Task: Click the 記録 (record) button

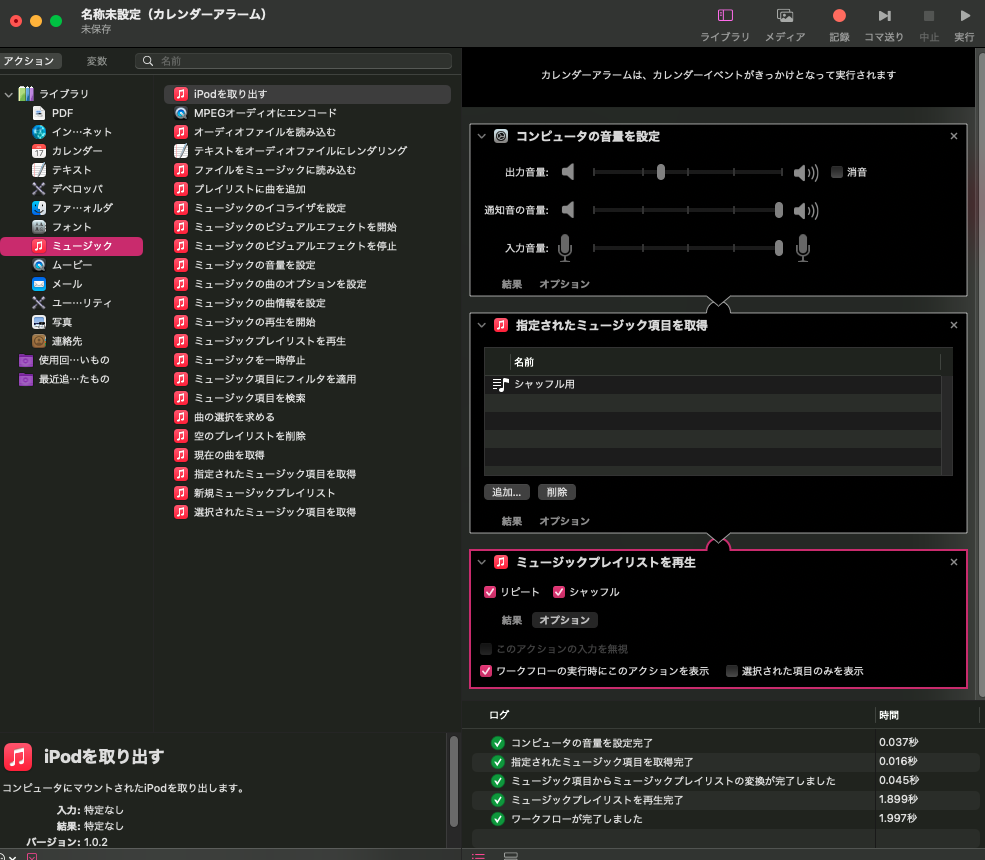Action: [839, 23]
